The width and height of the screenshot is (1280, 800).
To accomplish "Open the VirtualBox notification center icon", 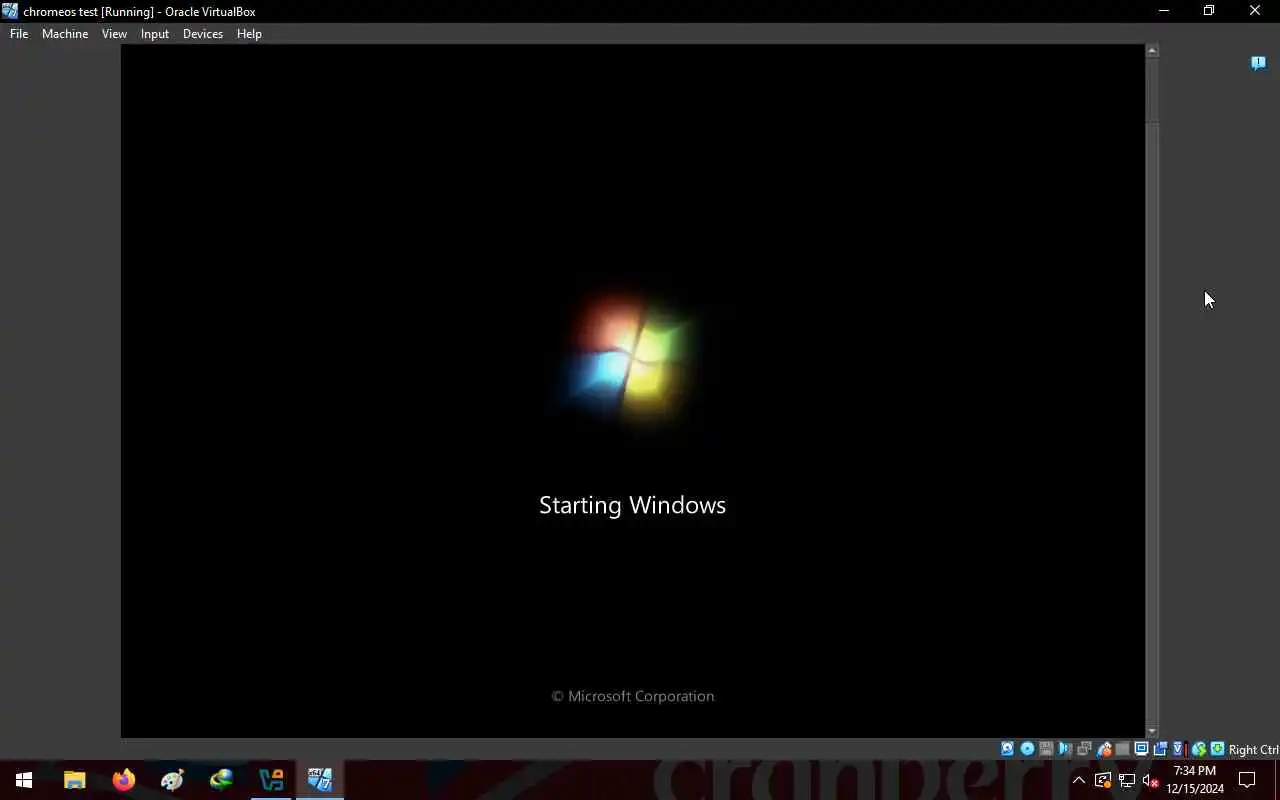I will pyautogui.click(x=1258, y=63).
